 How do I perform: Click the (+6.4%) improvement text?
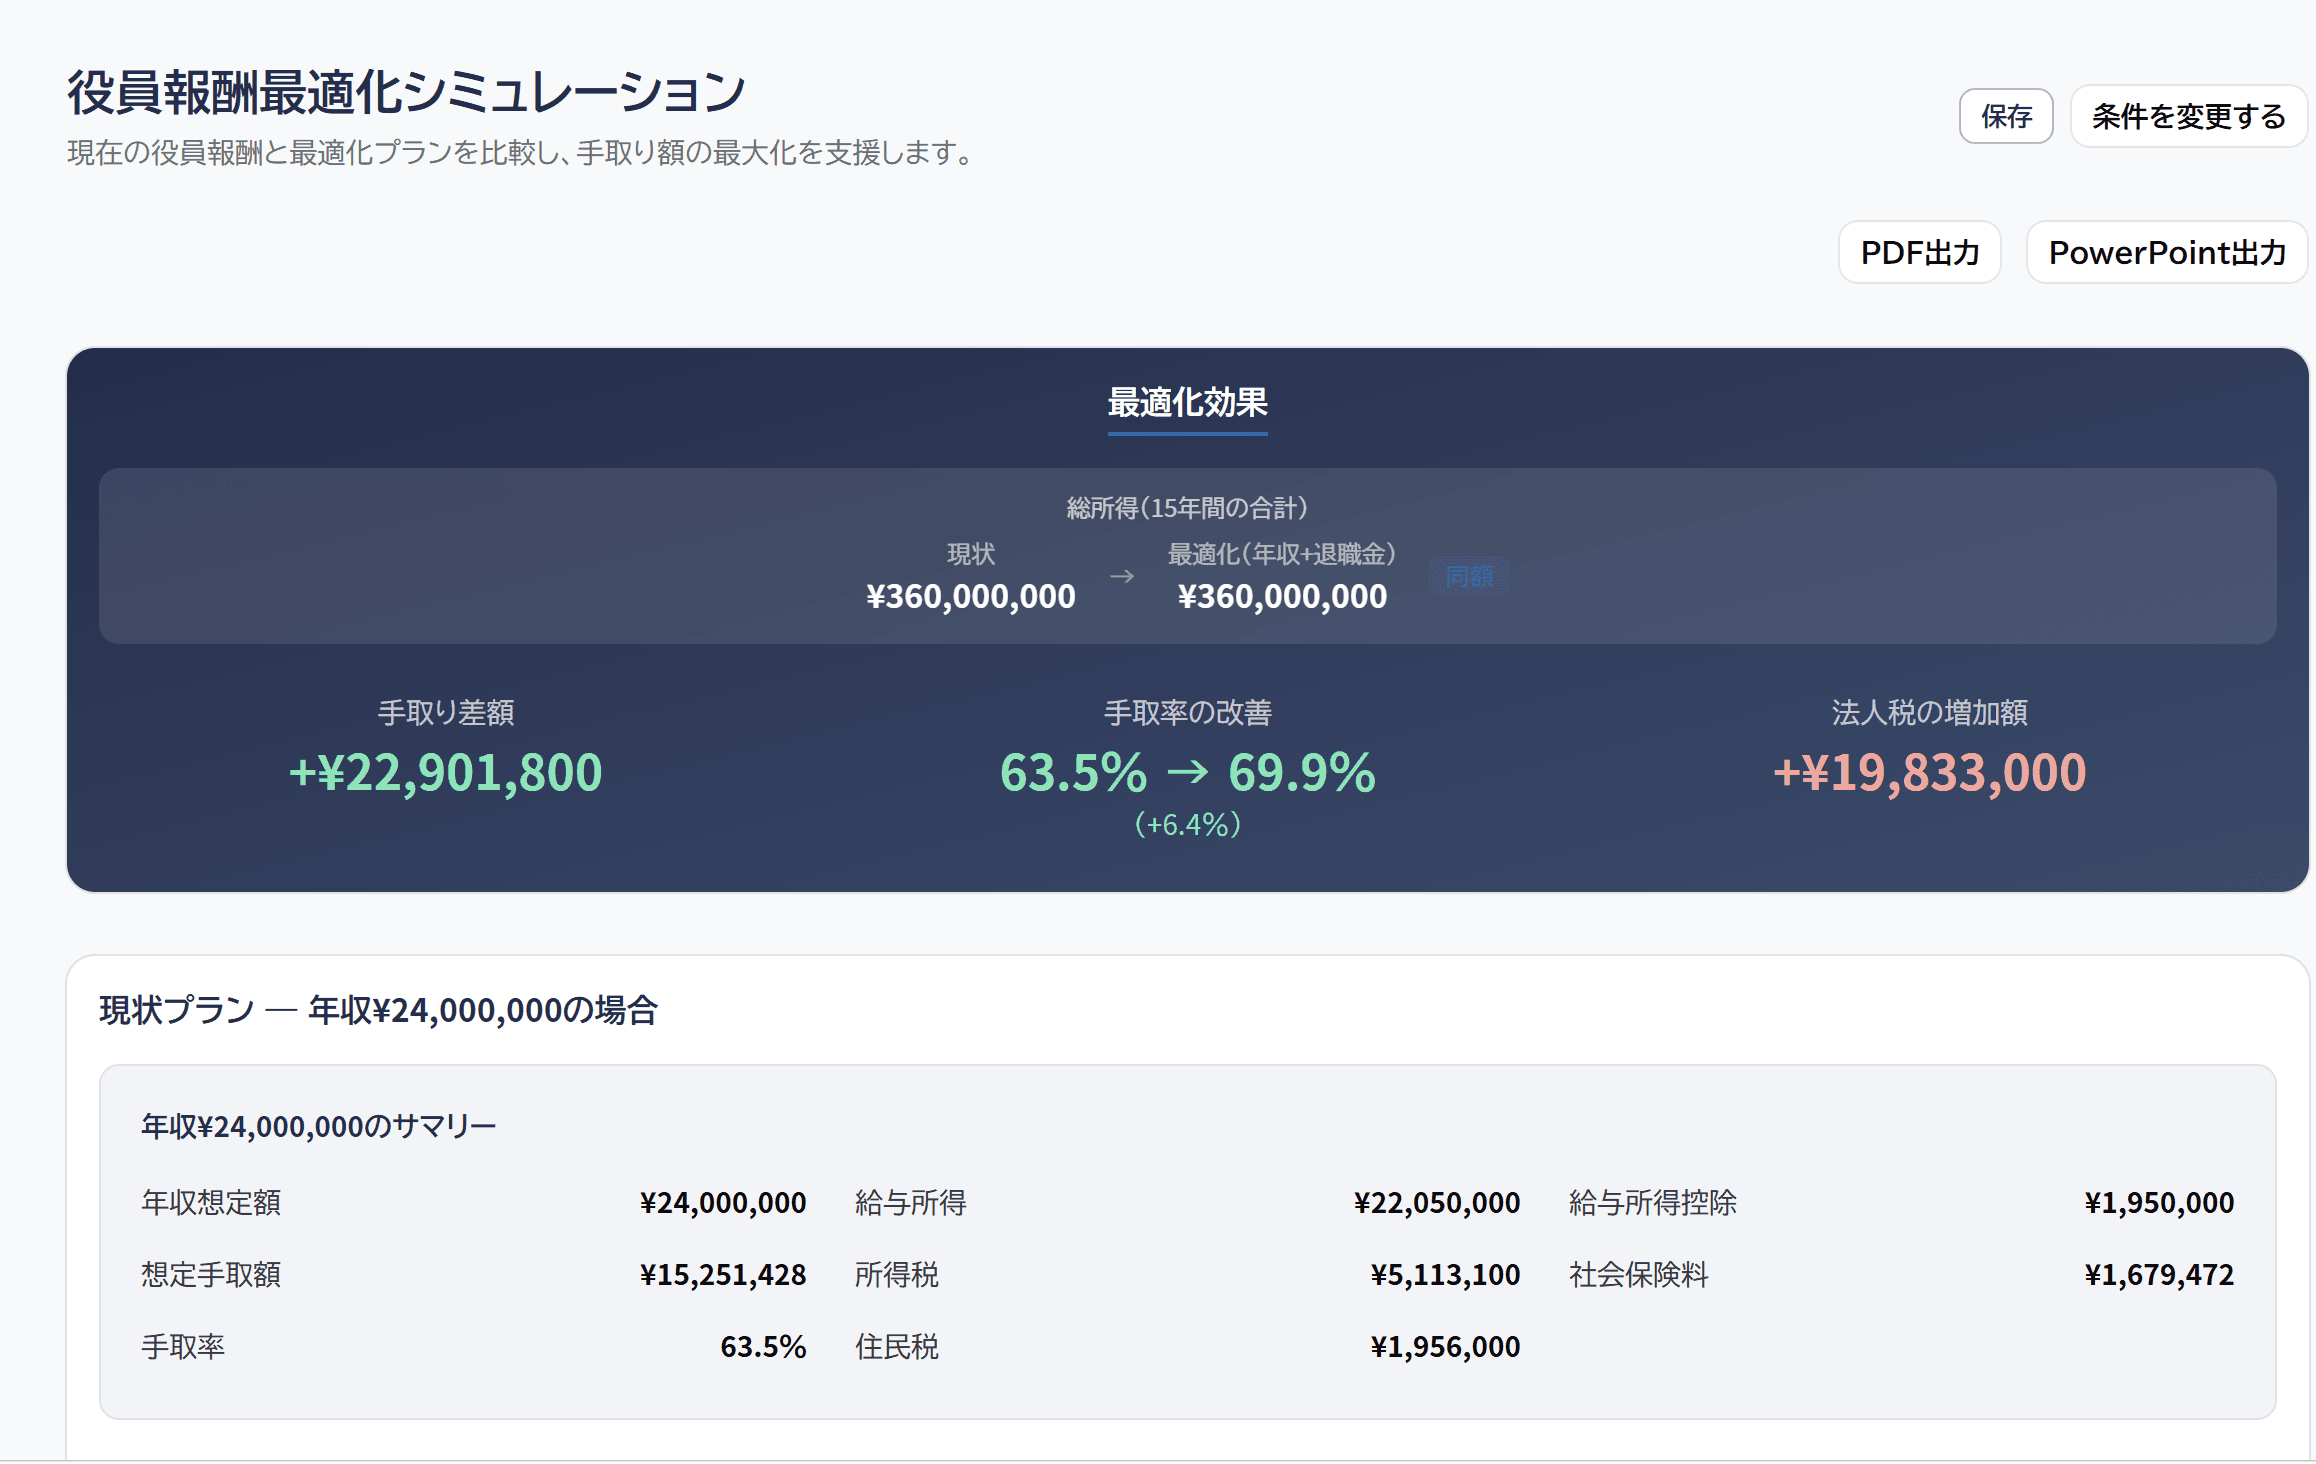pyautogui.click(x=1187, y=825)
